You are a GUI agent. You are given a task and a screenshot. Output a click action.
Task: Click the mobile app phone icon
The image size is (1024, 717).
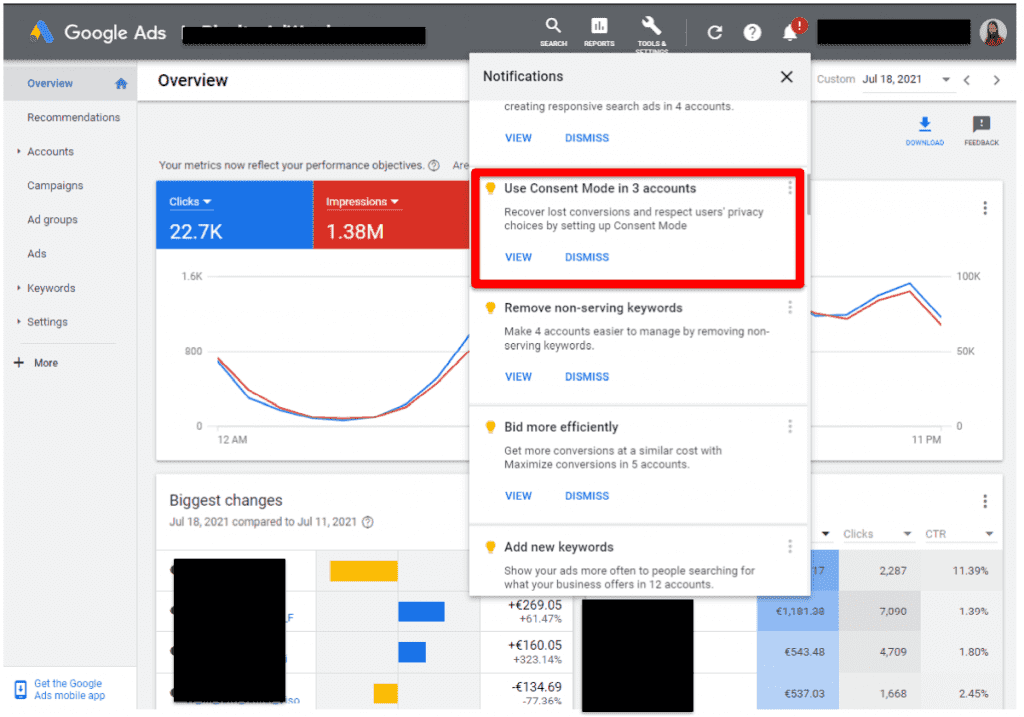(x=20, y=689)
